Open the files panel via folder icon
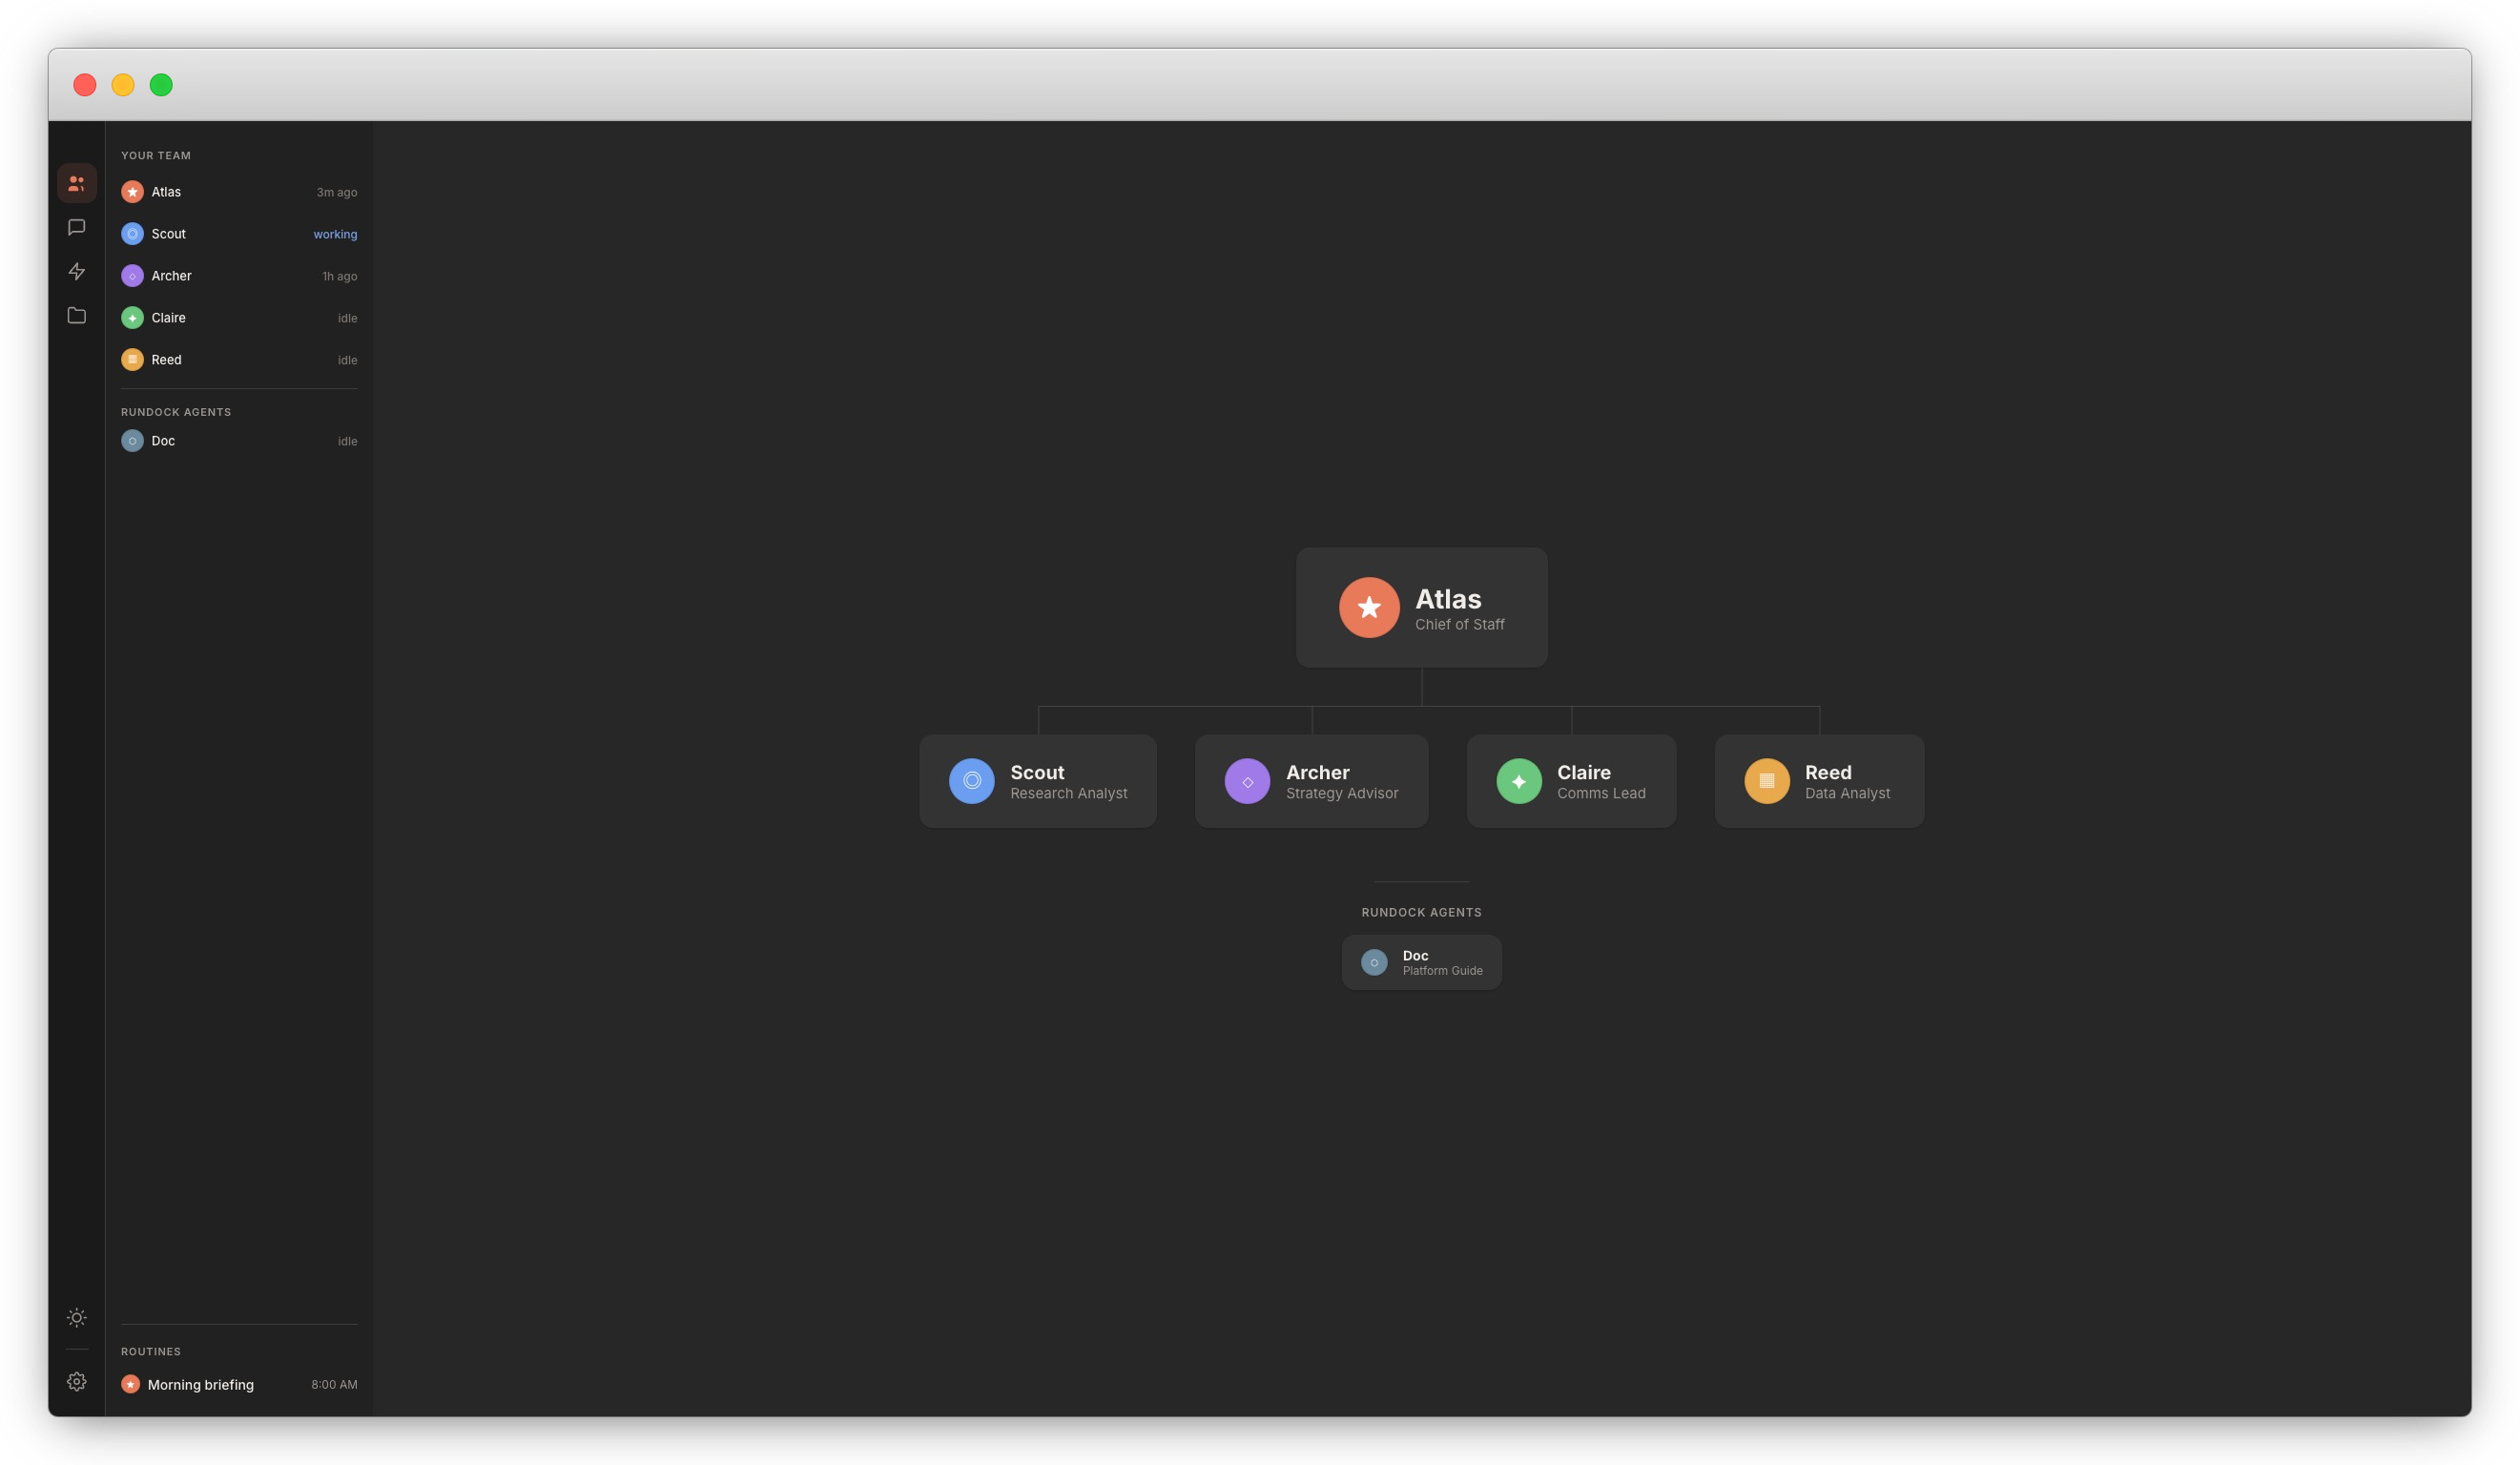Viewport: 2520px width, 1465px height. tap(77, 315)
